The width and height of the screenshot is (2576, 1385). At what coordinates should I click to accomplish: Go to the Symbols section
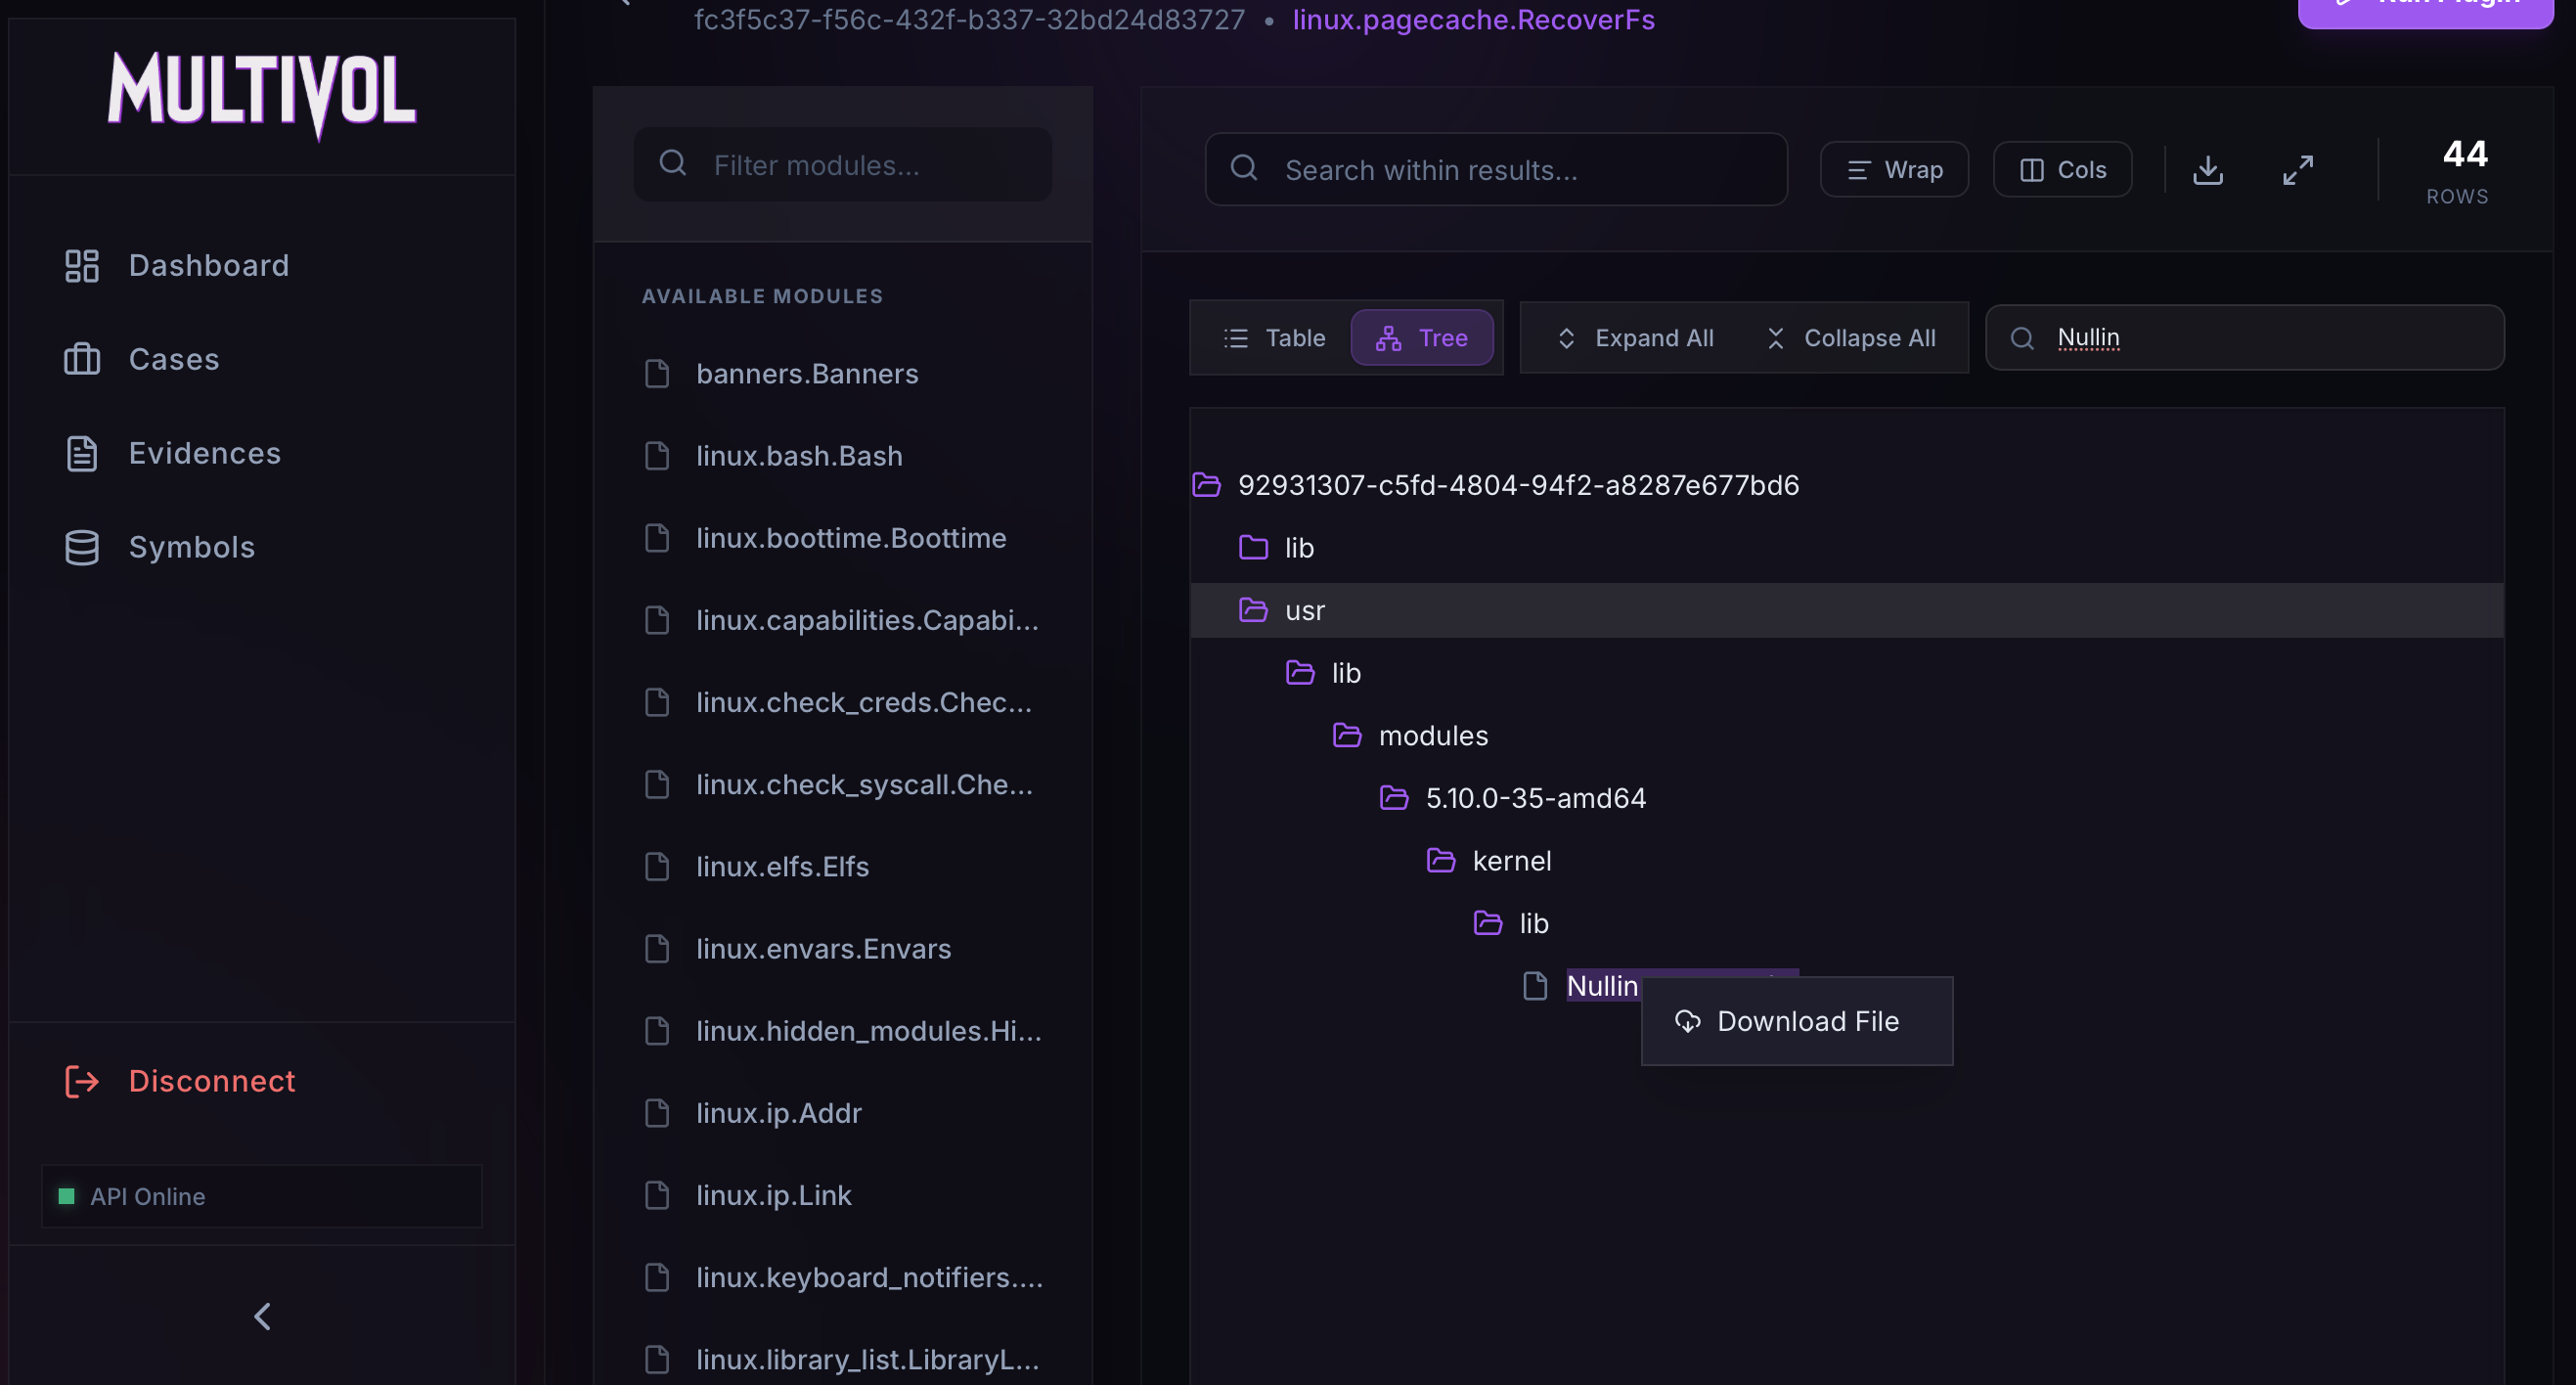tap(191, 548)
